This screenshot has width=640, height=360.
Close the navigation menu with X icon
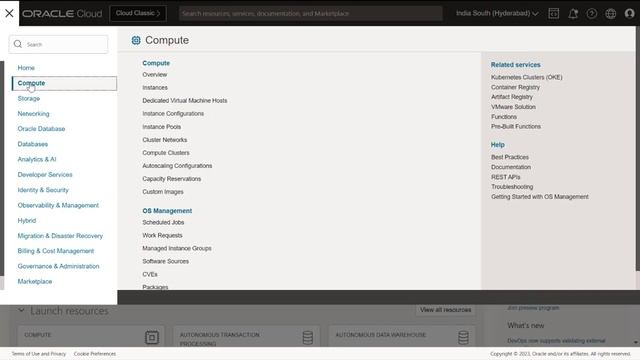click(x=9, y=13)
